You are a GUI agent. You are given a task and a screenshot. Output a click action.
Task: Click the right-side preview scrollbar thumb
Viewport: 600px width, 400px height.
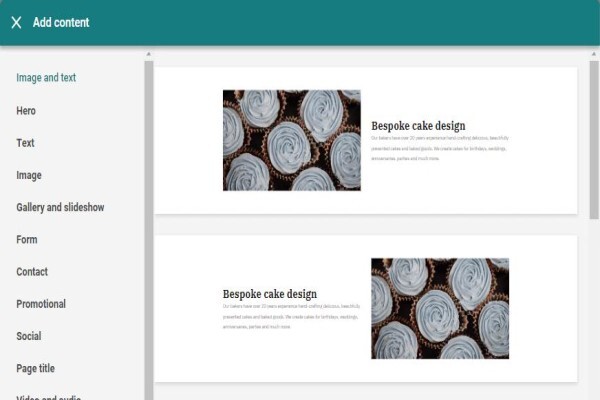point(594,140)
